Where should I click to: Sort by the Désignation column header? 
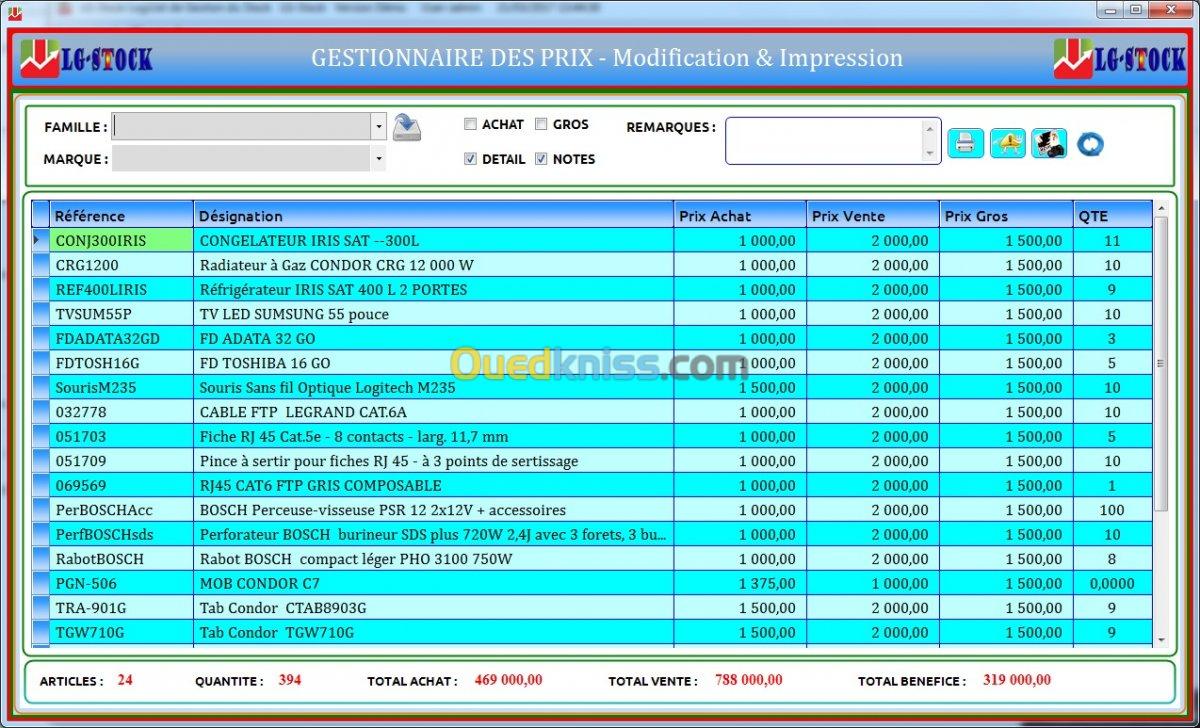coord(434,215)
